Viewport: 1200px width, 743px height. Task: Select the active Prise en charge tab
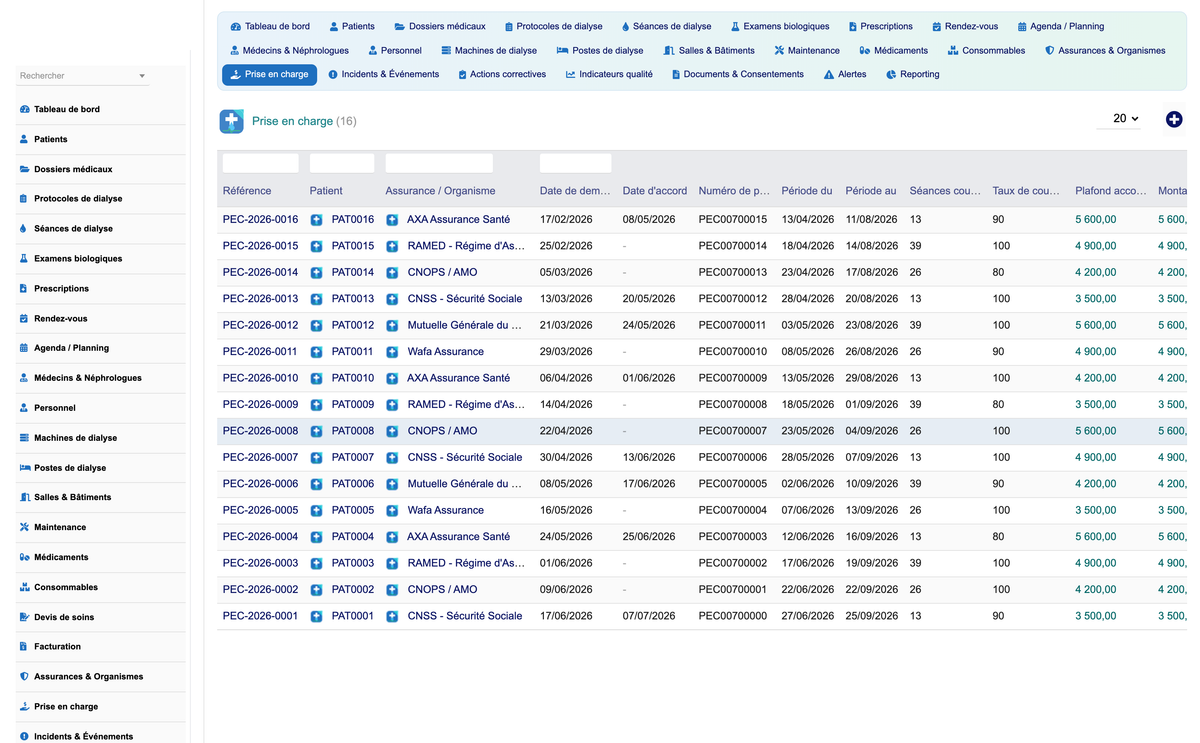[x=269, y=74]
